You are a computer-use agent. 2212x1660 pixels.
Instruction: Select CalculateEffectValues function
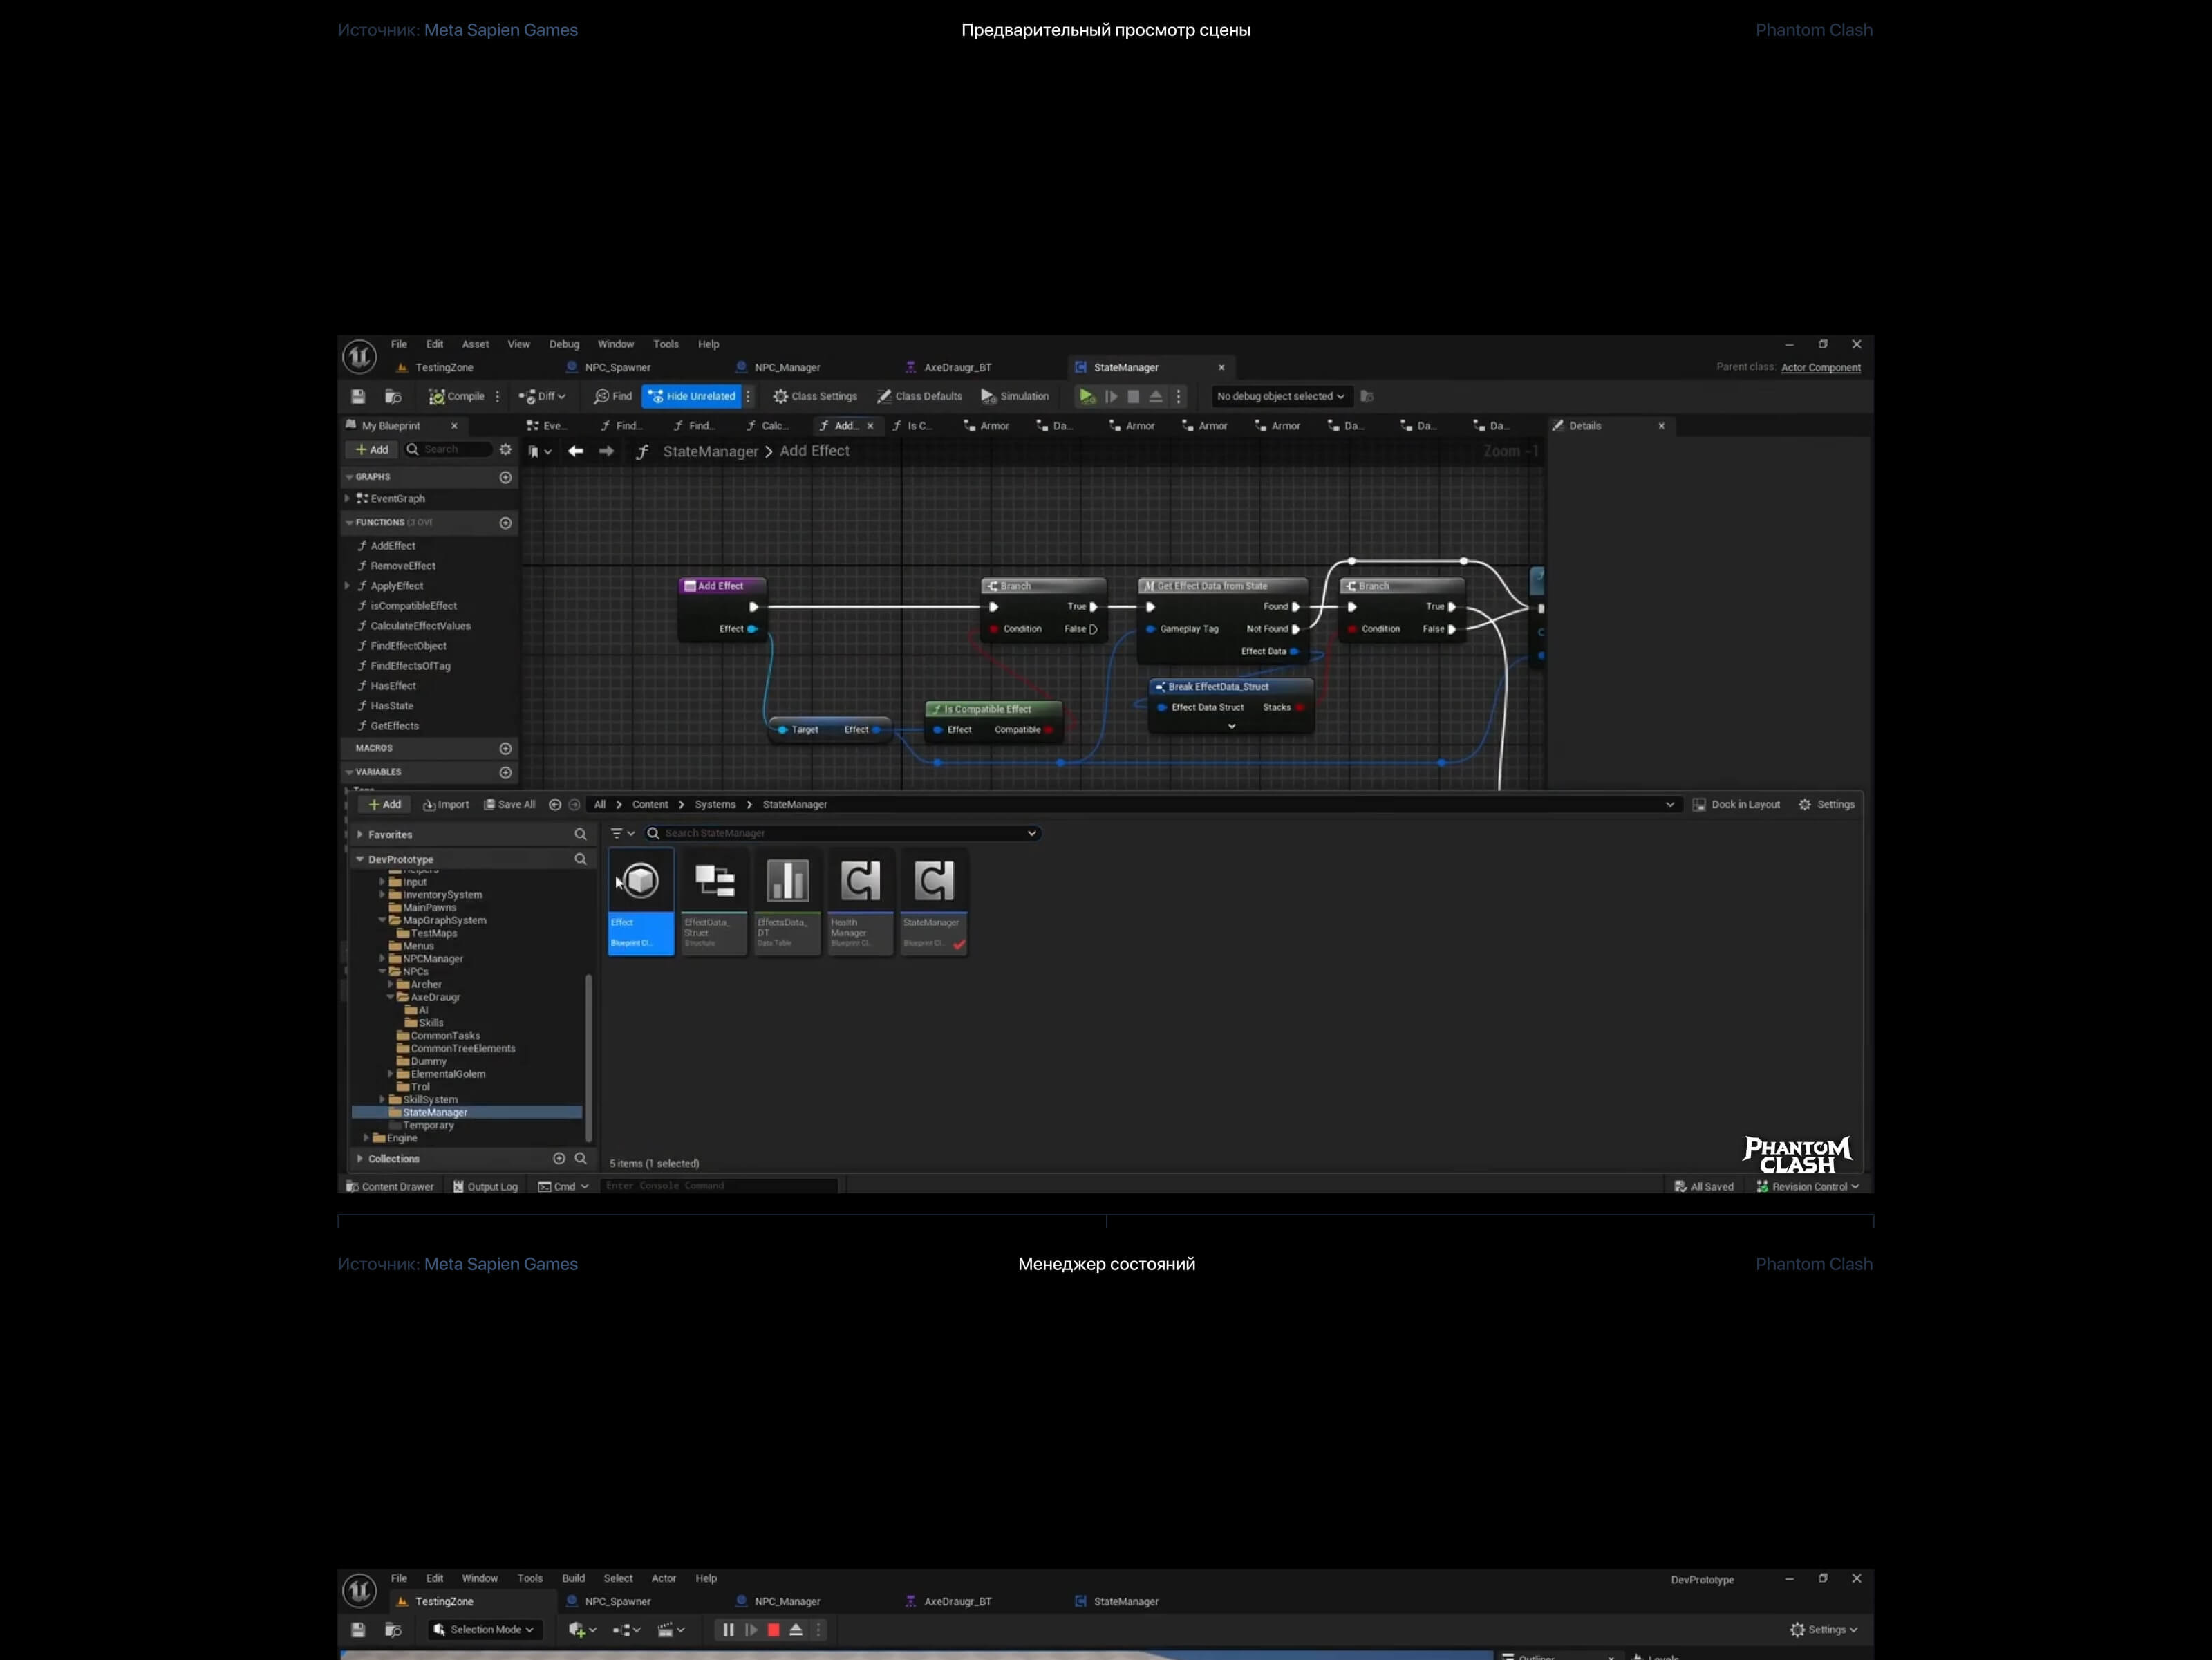420,626
